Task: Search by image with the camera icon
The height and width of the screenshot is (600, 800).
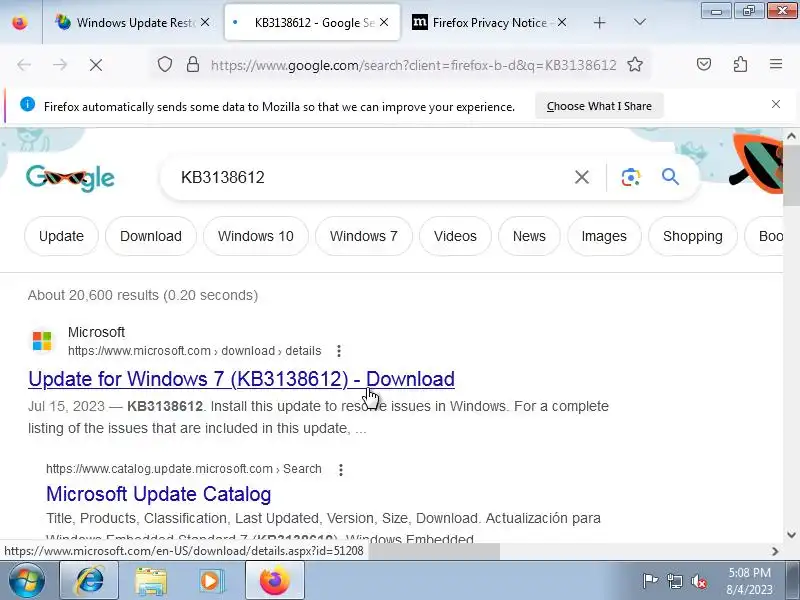Action: (631, 178)
